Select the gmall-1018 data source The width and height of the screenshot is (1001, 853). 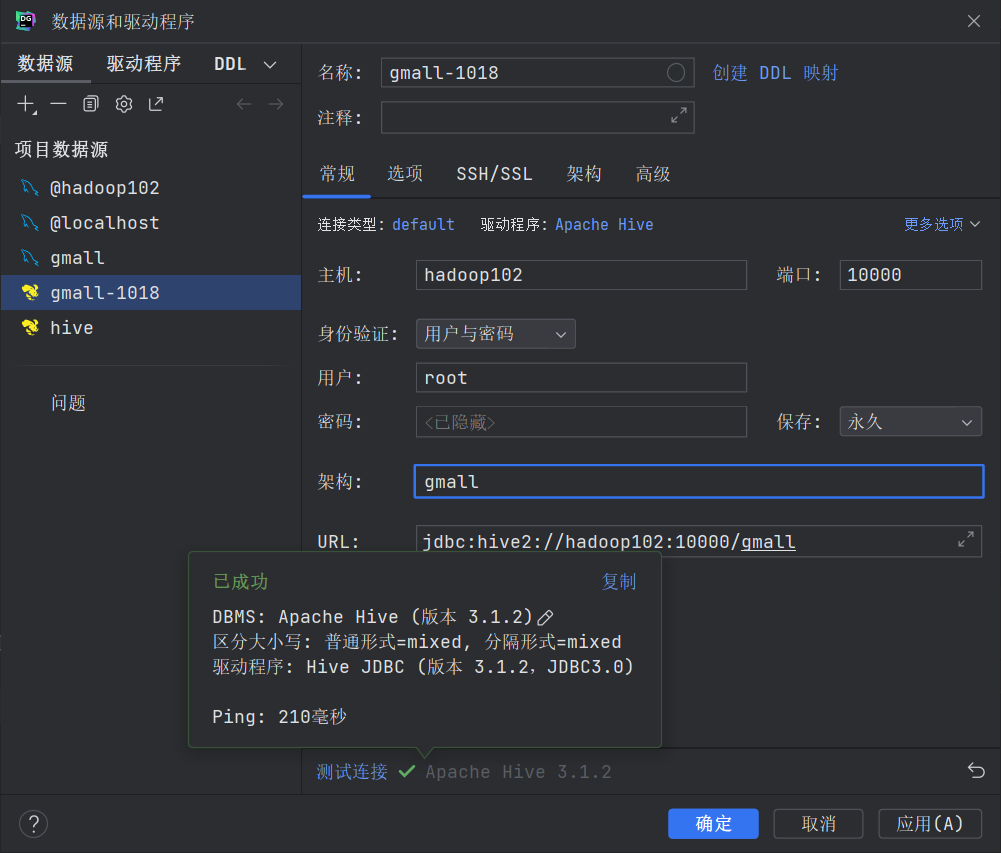click(151, 292)
